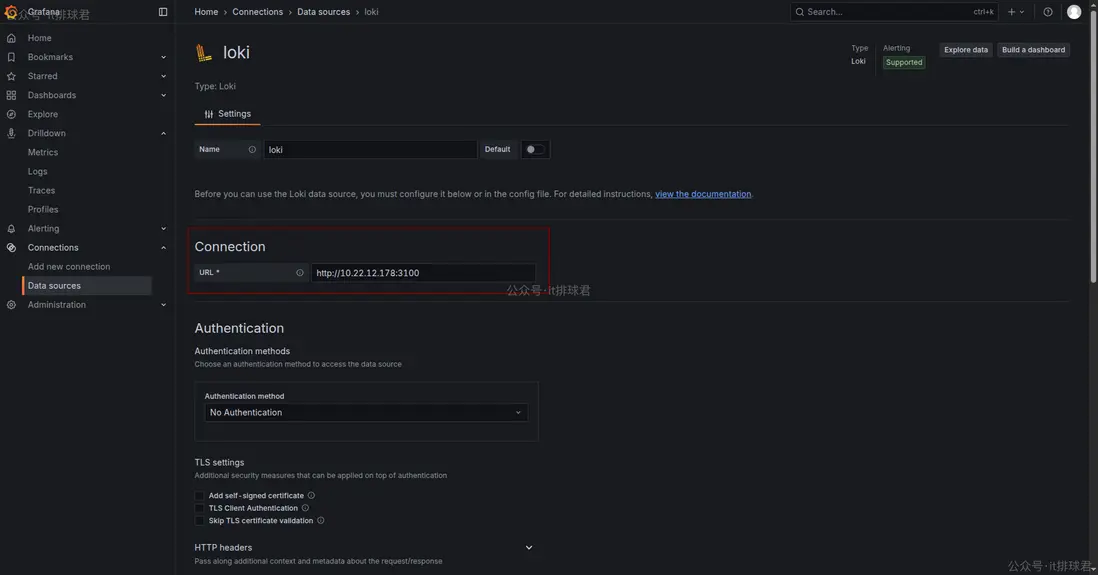Viewport: 1098px width, 575px height.
Task: Click the Grafana logo icon
Action: point(11,12)
